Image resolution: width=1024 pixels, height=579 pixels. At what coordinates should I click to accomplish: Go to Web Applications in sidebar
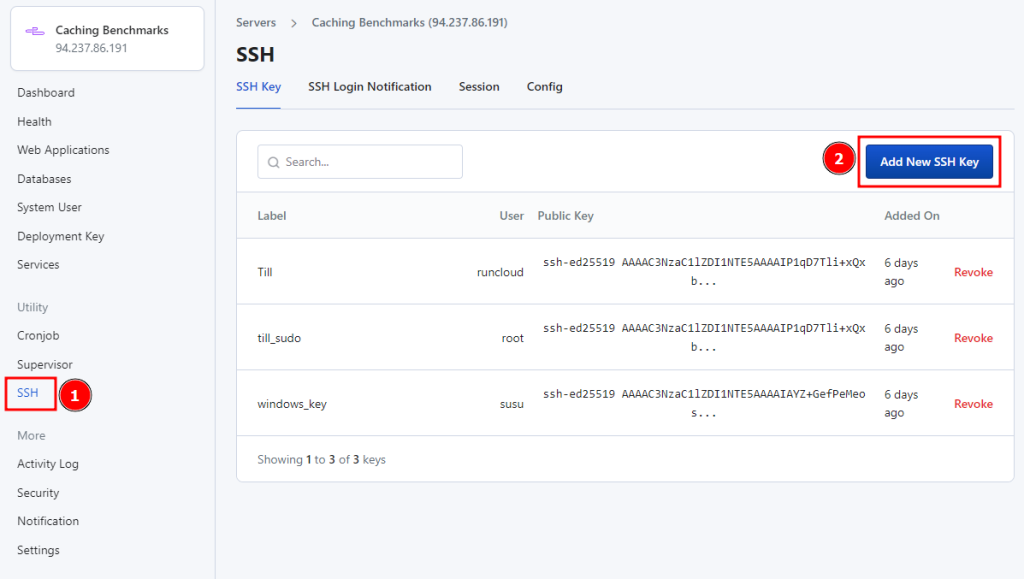(x=63, y=150)
